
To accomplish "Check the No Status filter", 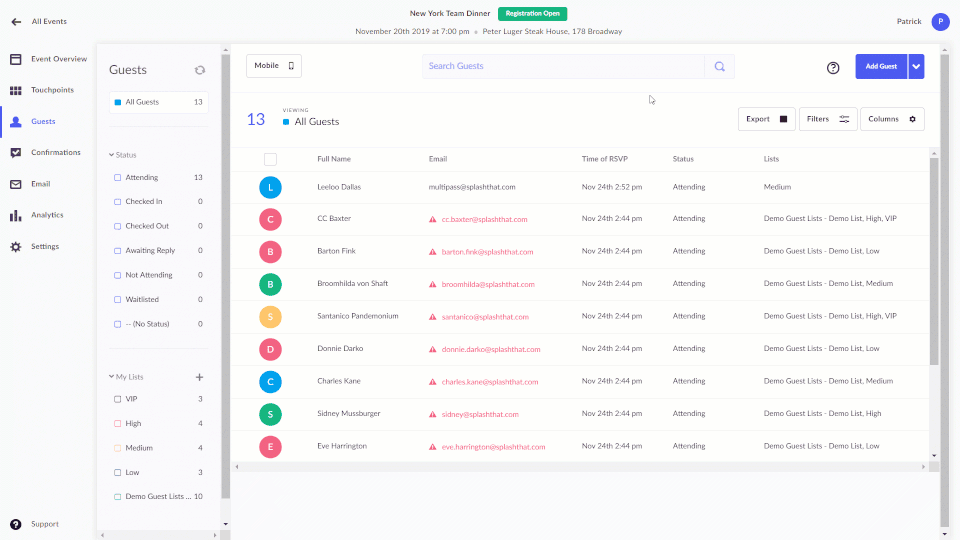I will (118, 324).
